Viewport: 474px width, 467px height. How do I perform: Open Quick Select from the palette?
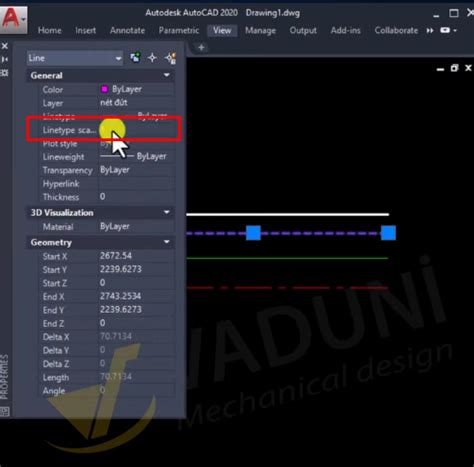click(171, 58)
